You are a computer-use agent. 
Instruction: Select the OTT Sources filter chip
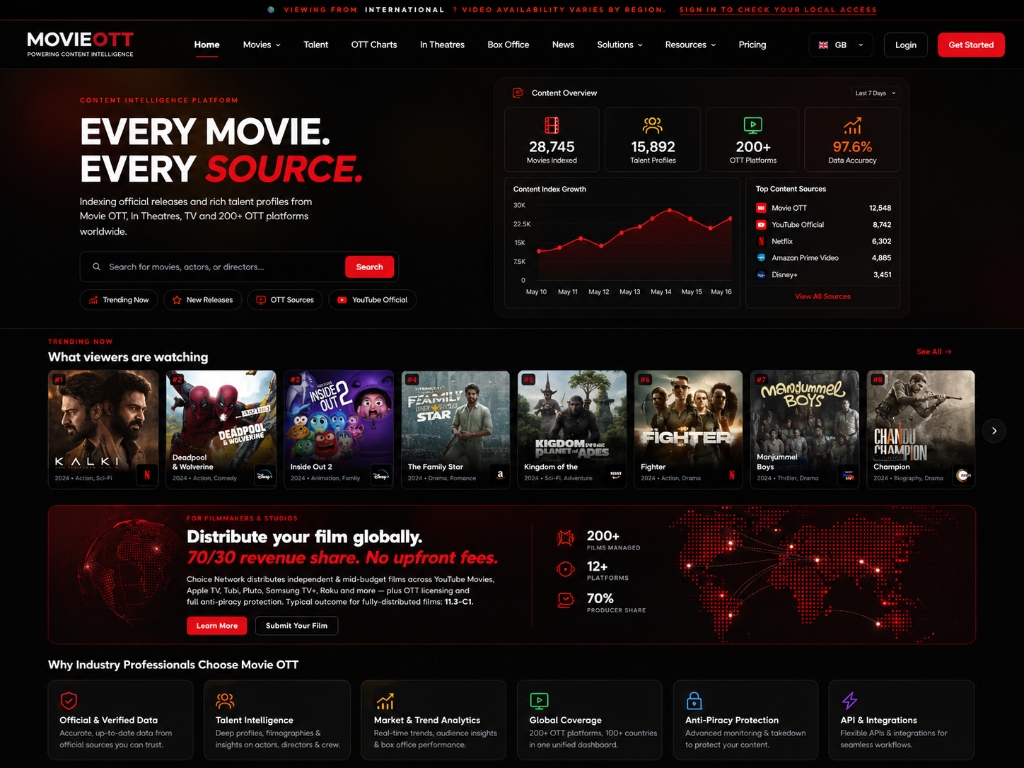285,300
